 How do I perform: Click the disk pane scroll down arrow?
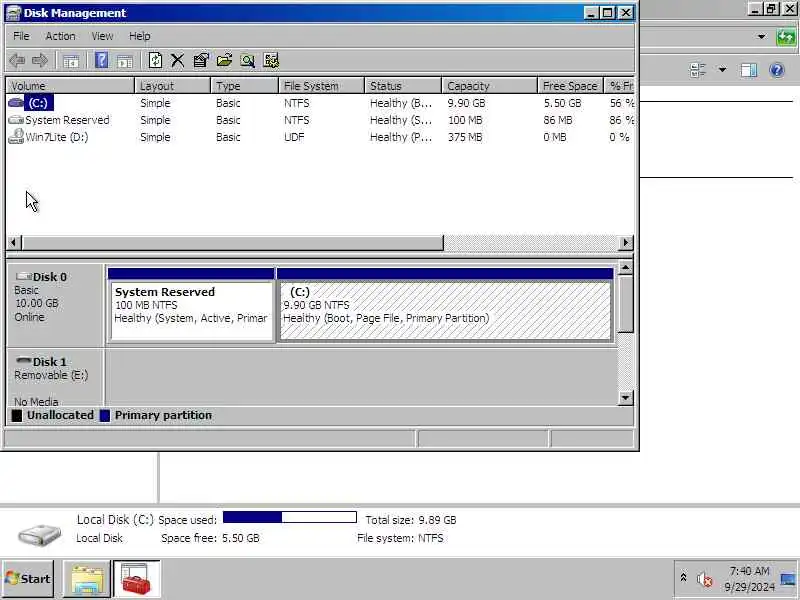click(x=626, y=398)
